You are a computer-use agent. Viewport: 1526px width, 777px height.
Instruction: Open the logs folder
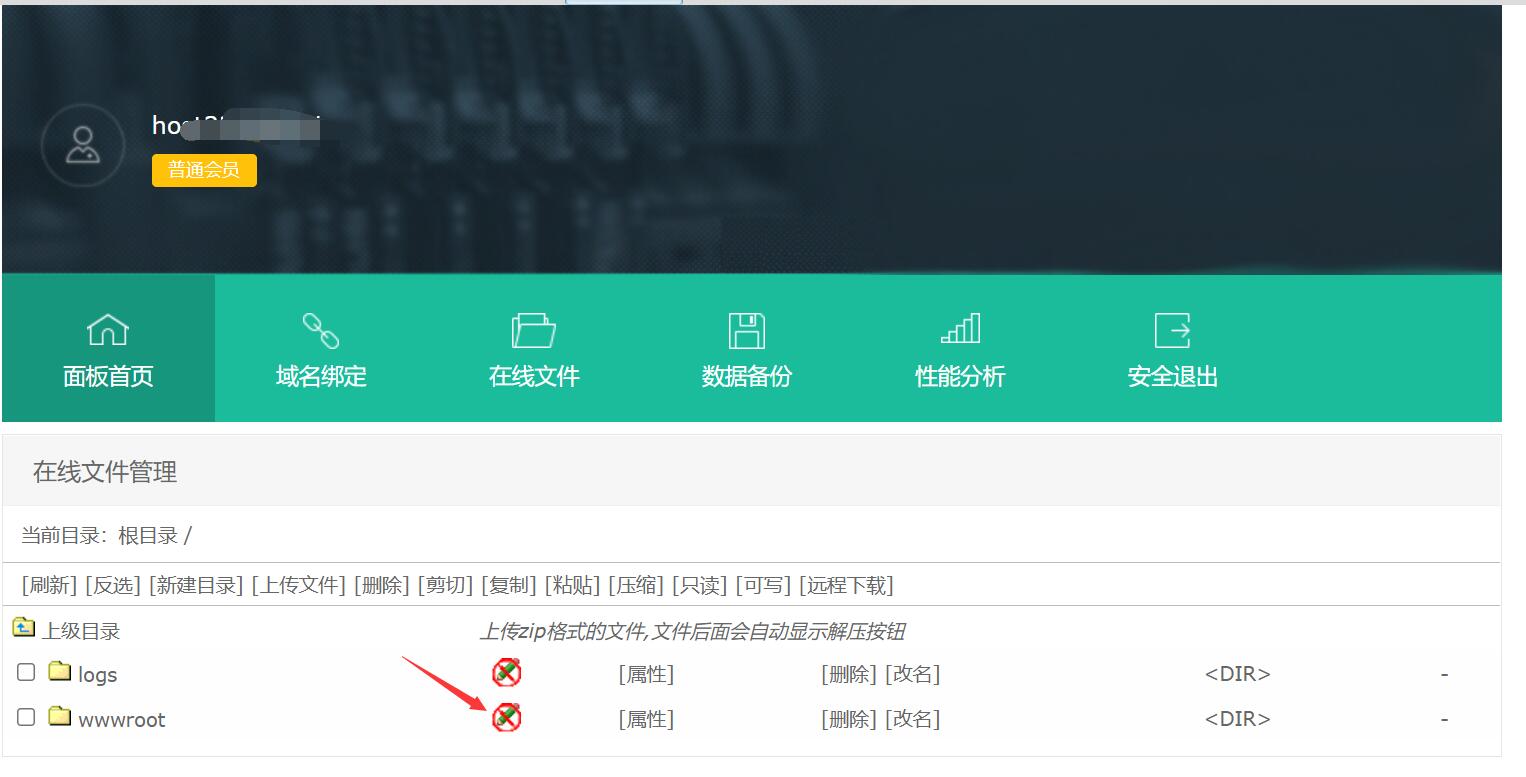97,674
